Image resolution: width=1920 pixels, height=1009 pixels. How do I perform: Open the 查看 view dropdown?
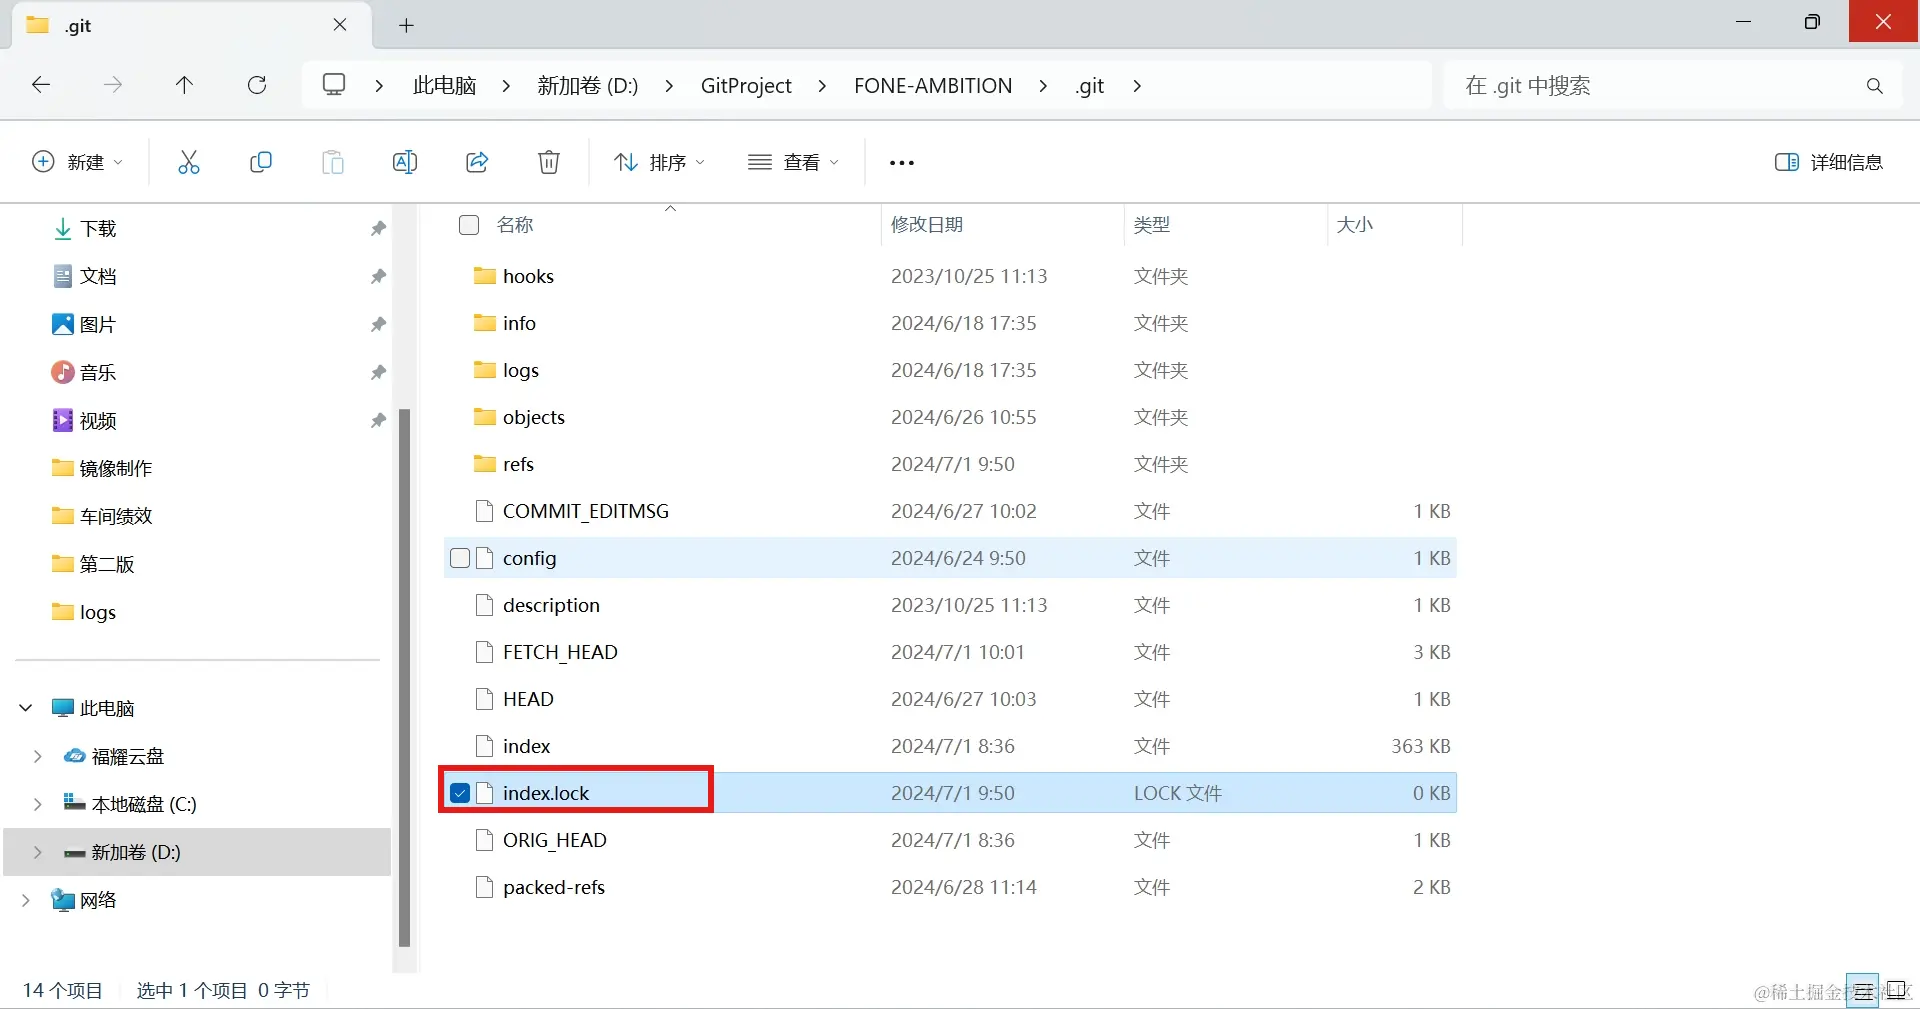[793, 162]
